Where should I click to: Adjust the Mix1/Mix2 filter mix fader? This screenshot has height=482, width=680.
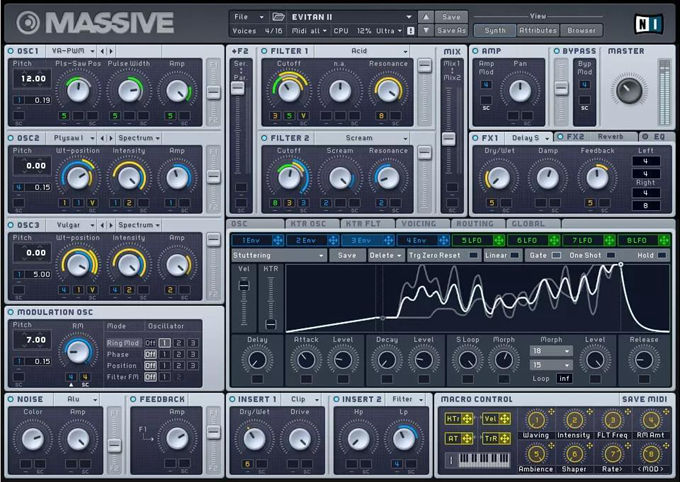(449, 139)
